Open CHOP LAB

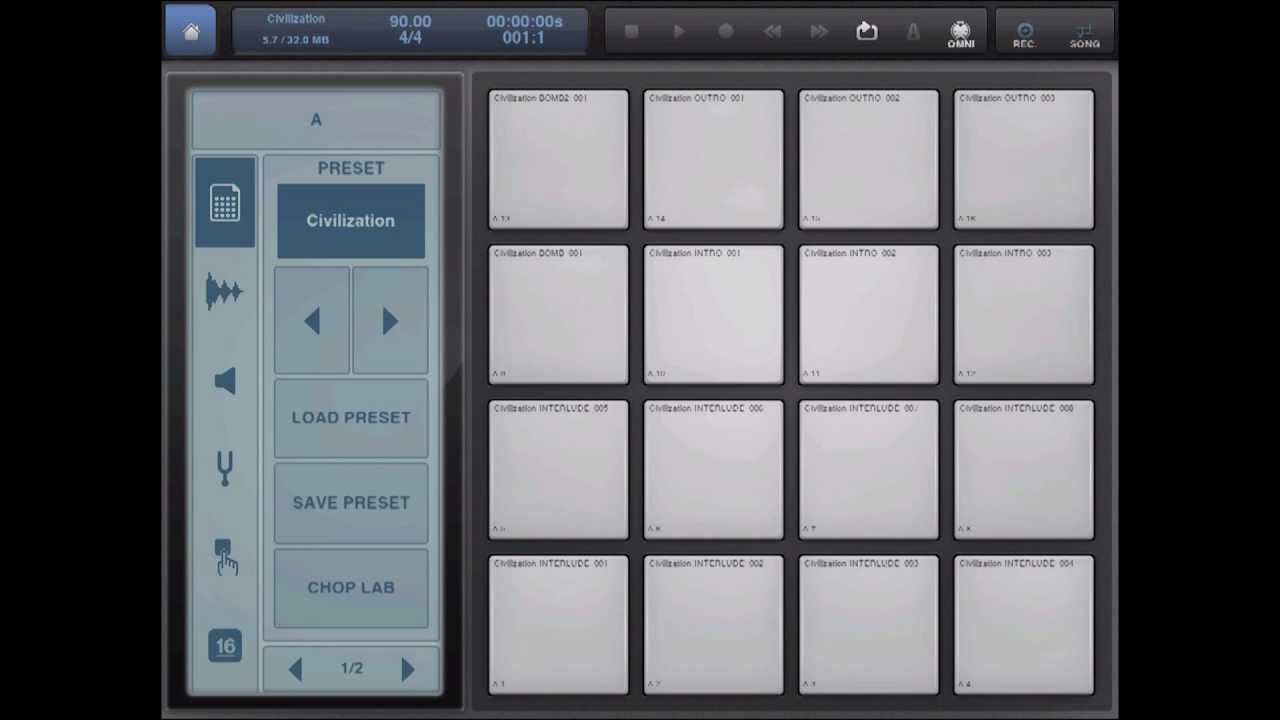coord(351,588)
